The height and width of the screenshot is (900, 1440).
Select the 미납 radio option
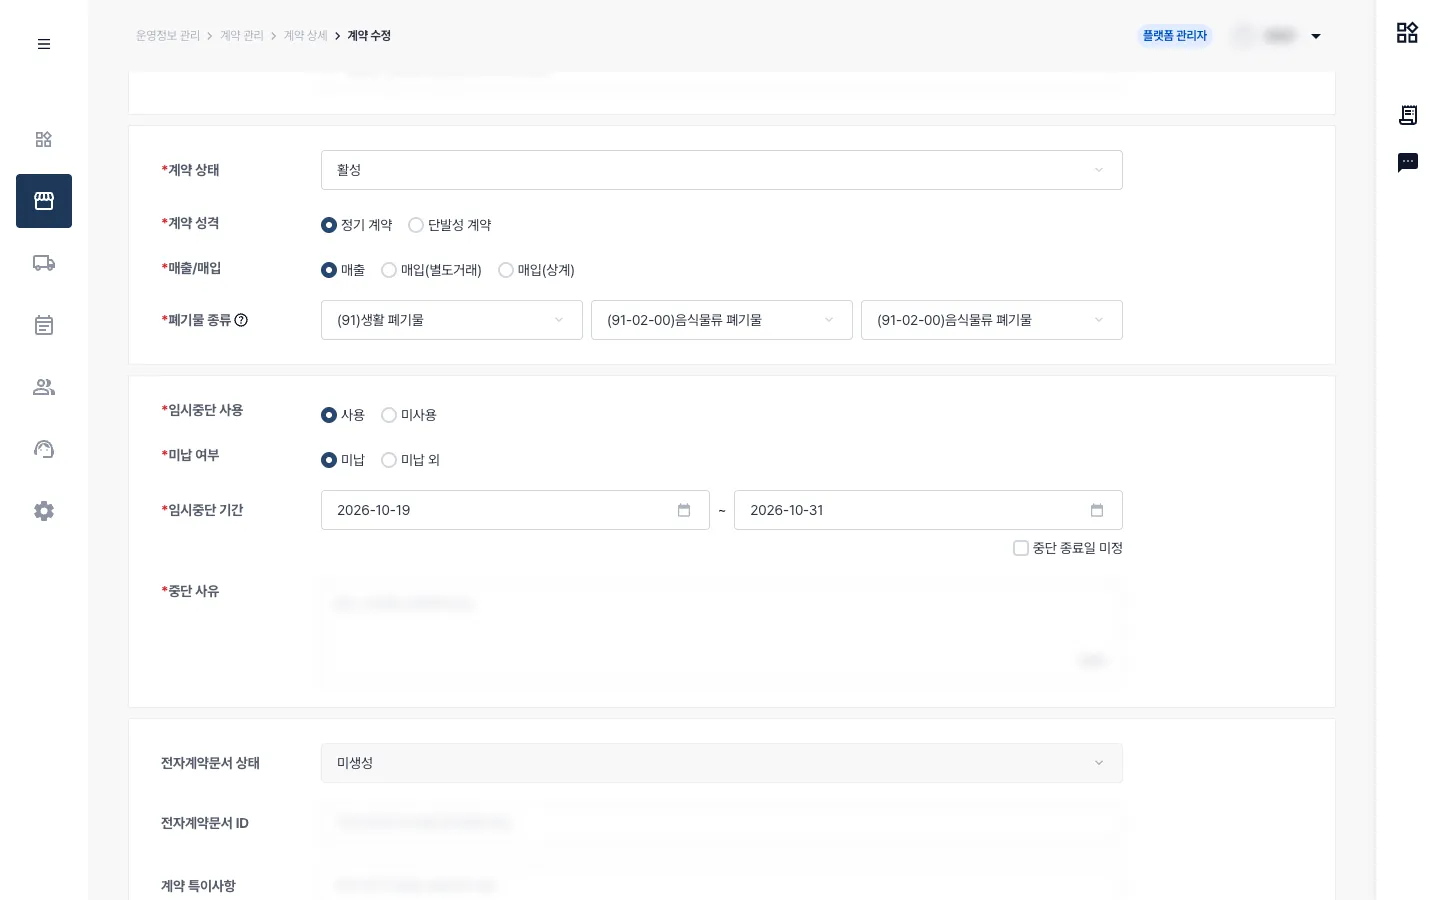coord(343,460)
